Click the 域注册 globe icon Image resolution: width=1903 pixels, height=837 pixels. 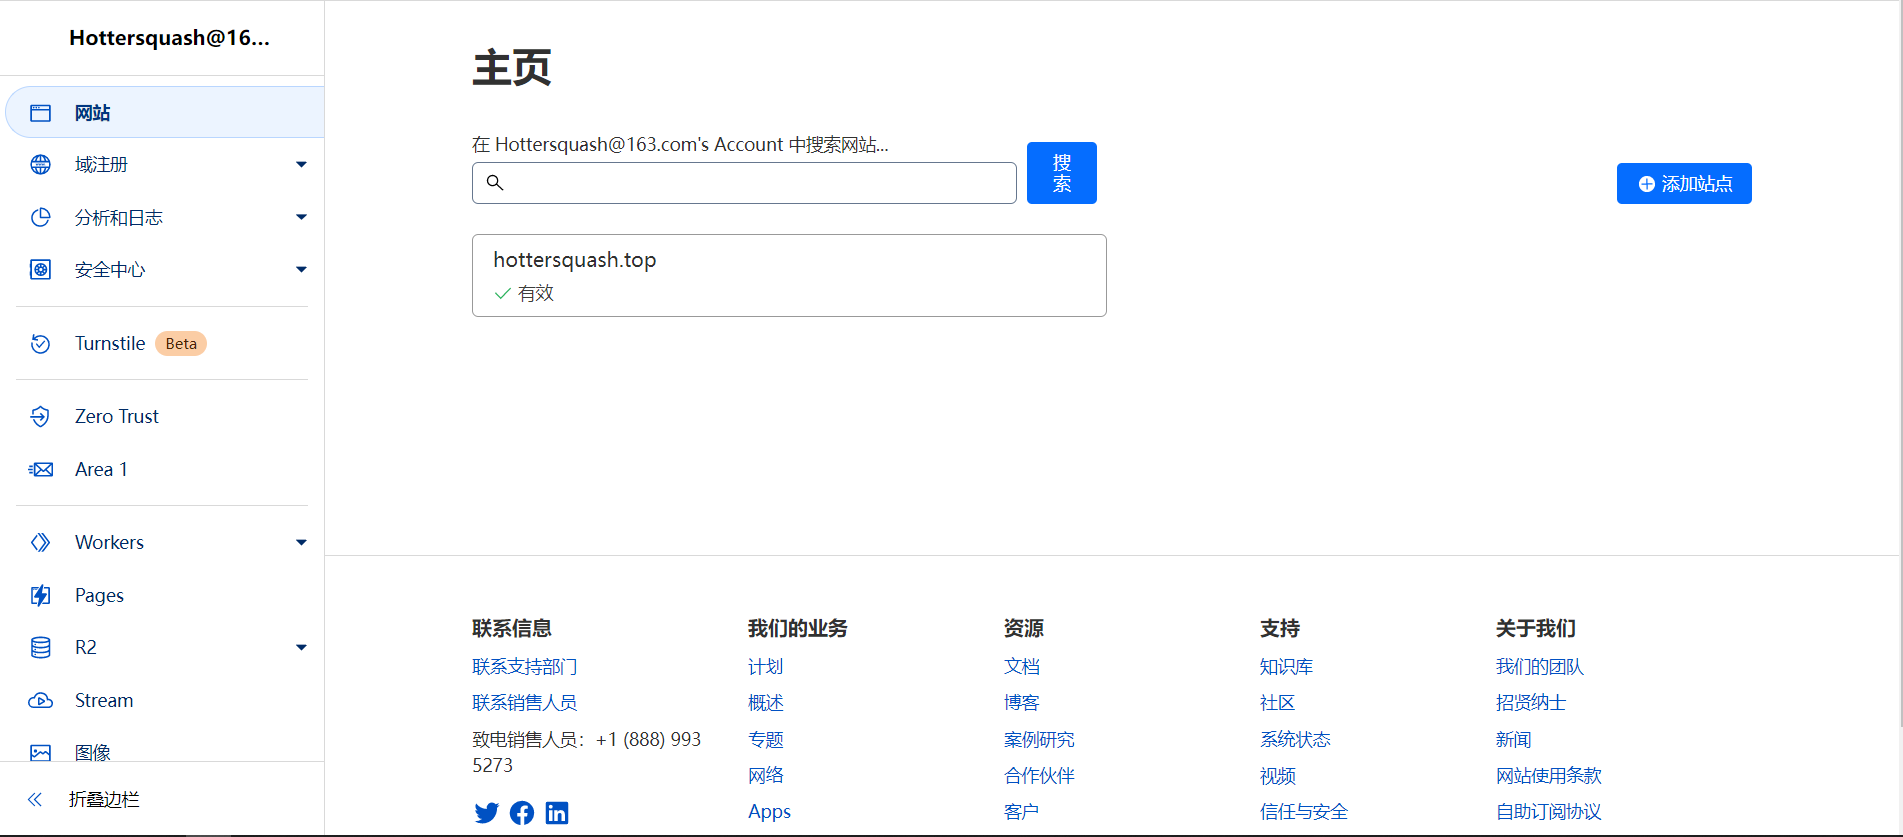point(40,165)
